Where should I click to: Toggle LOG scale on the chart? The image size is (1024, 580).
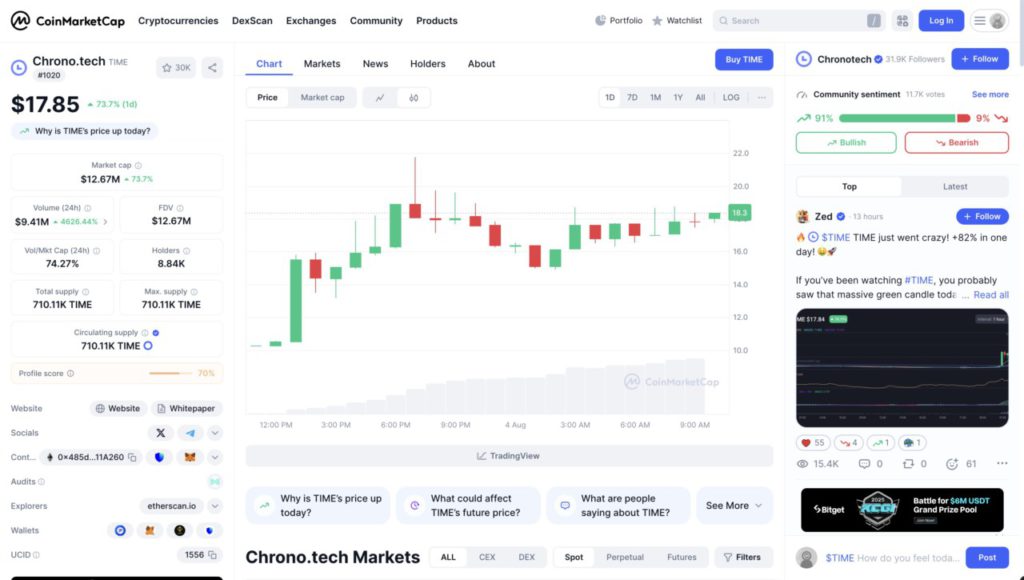pos(731,98)
